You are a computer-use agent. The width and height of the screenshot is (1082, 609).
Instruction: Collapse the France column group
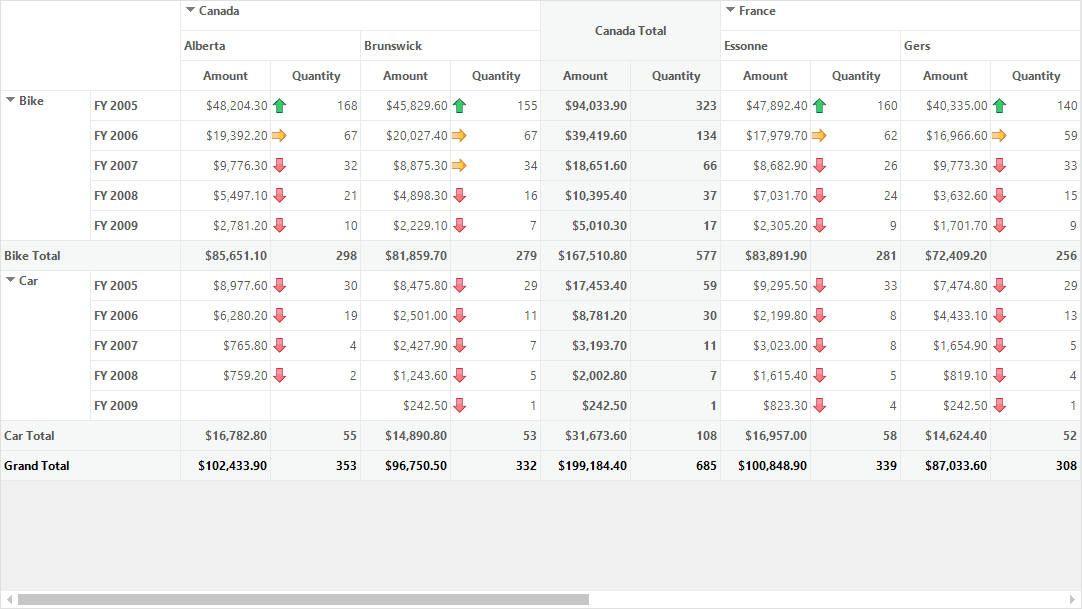(730, 10)
